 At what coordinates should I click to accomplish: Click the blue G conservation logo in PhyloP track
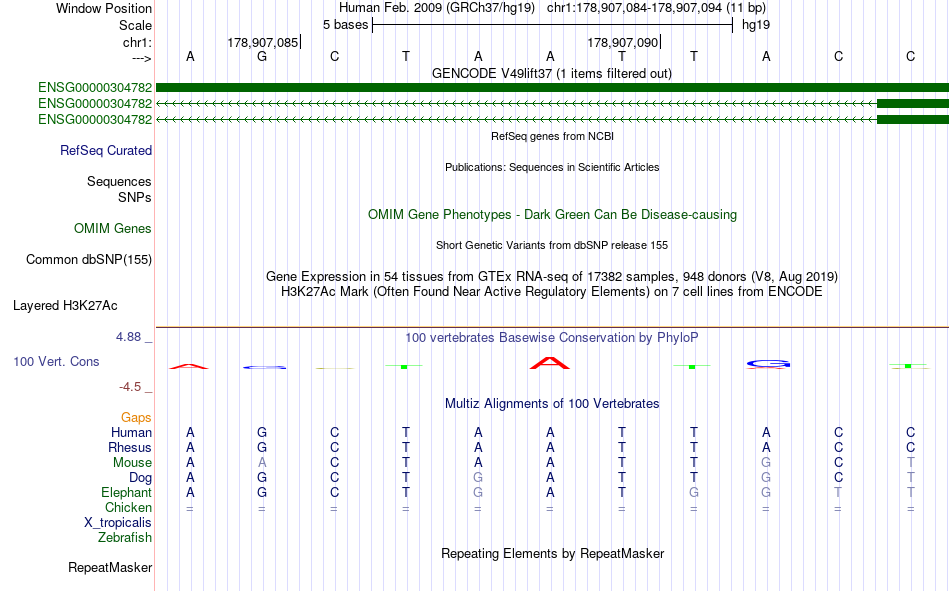coord(768,364)
